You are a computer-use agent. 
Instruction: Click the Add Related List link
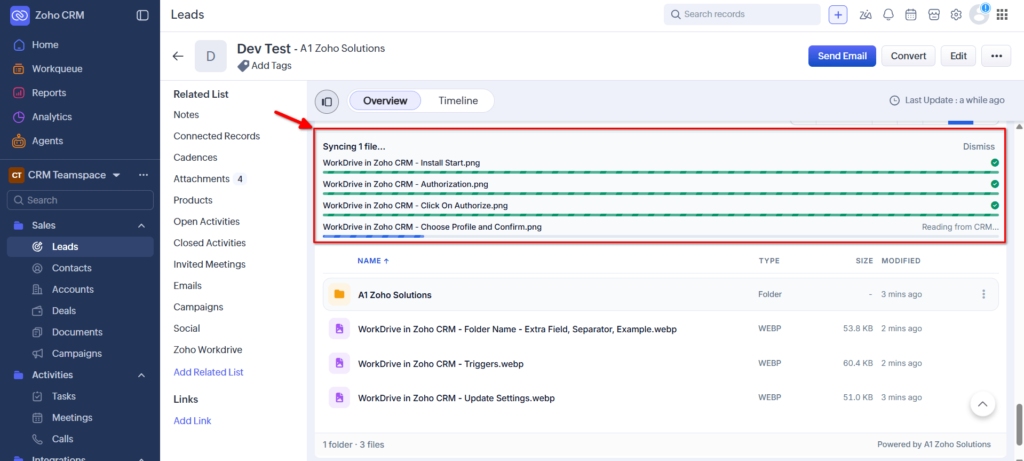point(208,372)
